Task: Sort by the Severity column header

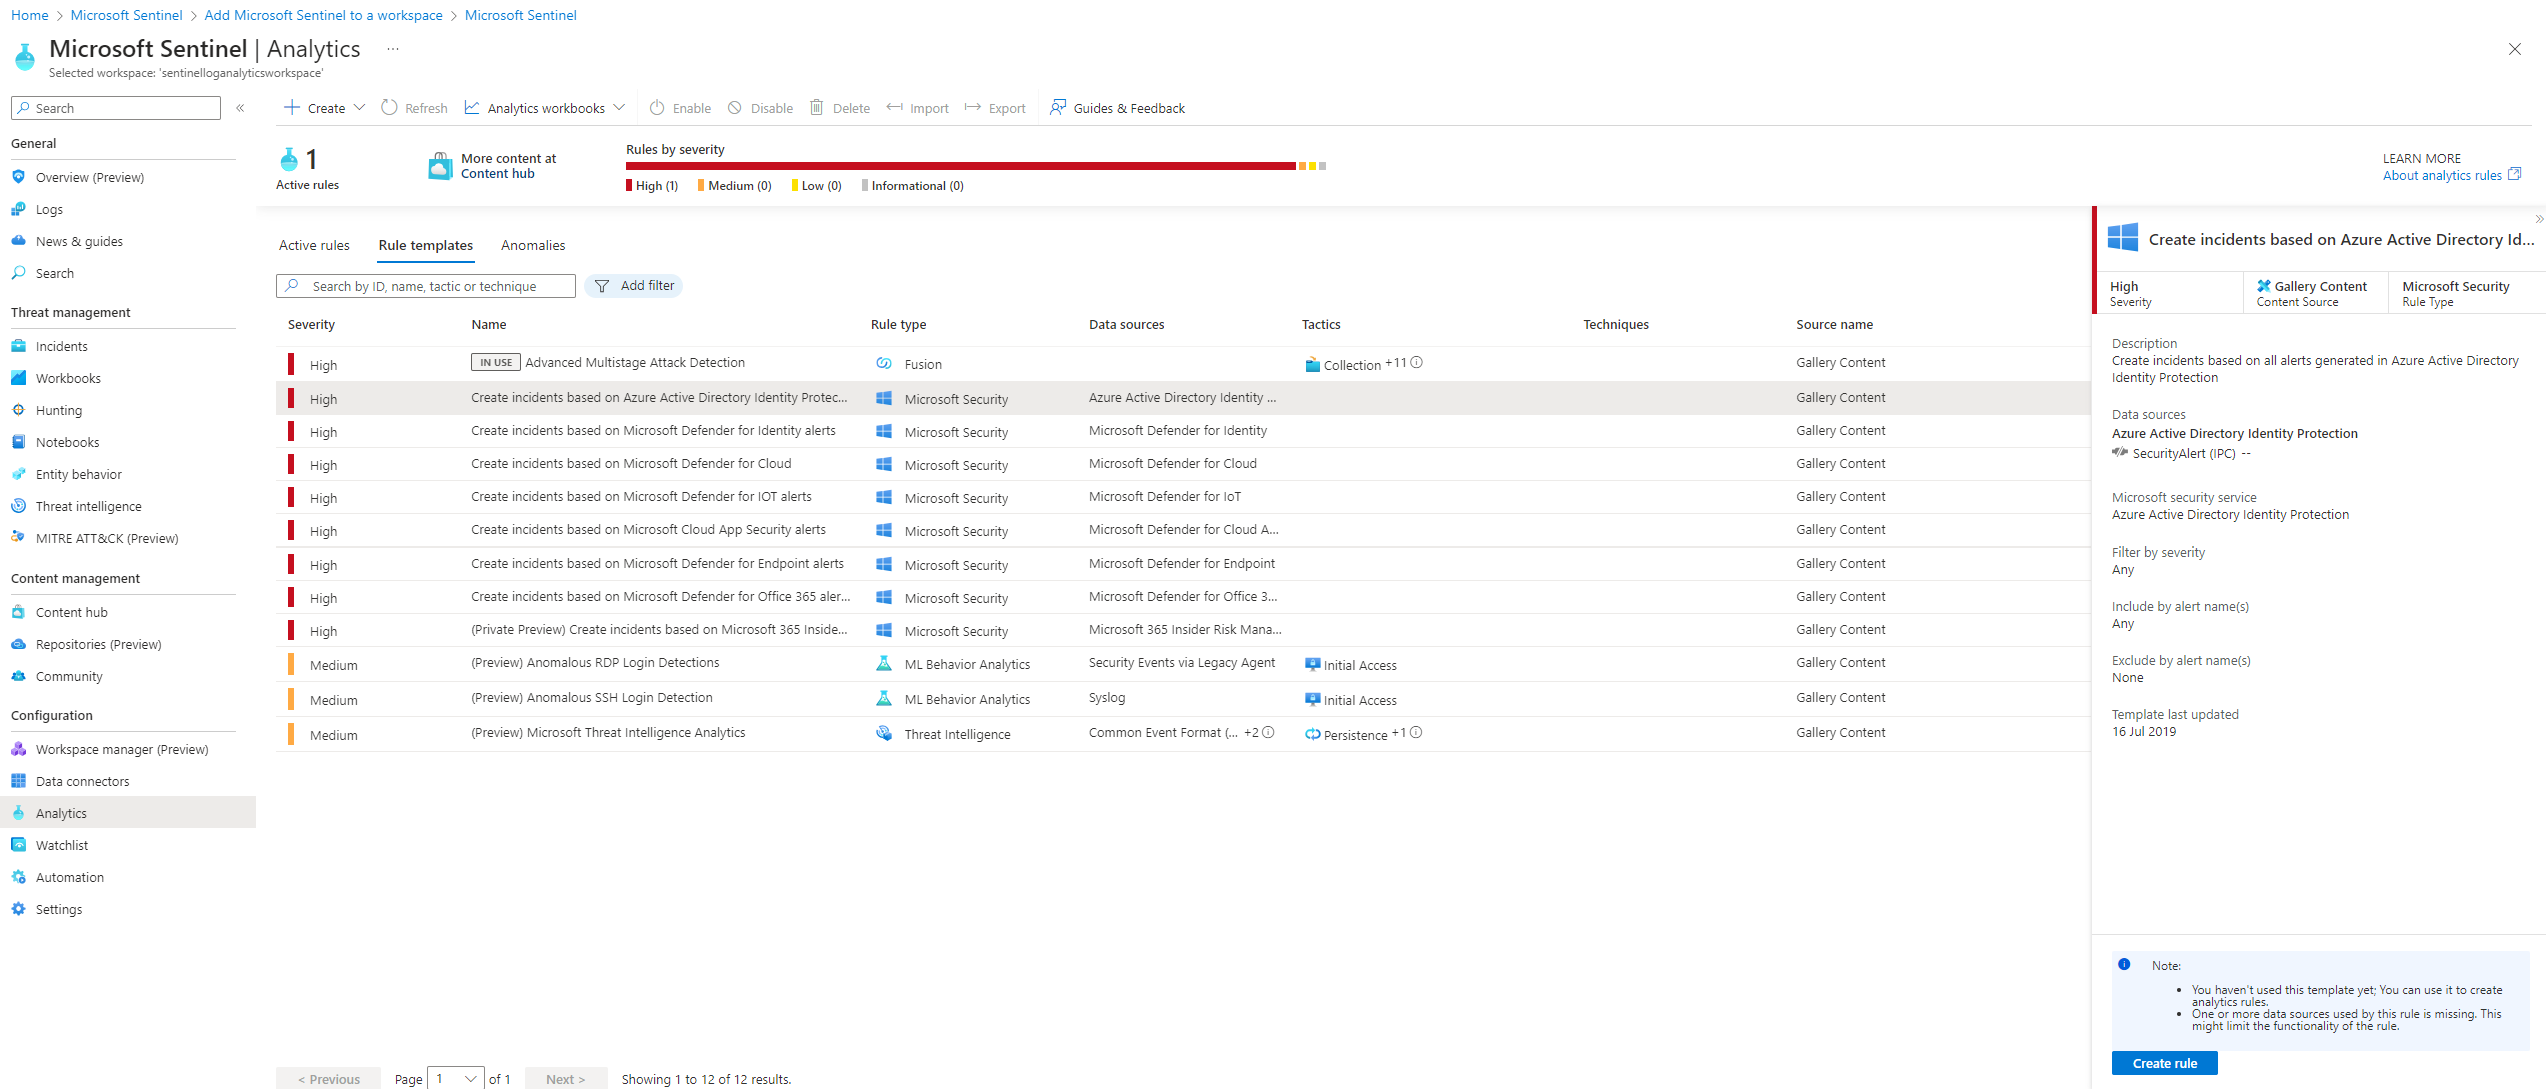Action: 311,325
